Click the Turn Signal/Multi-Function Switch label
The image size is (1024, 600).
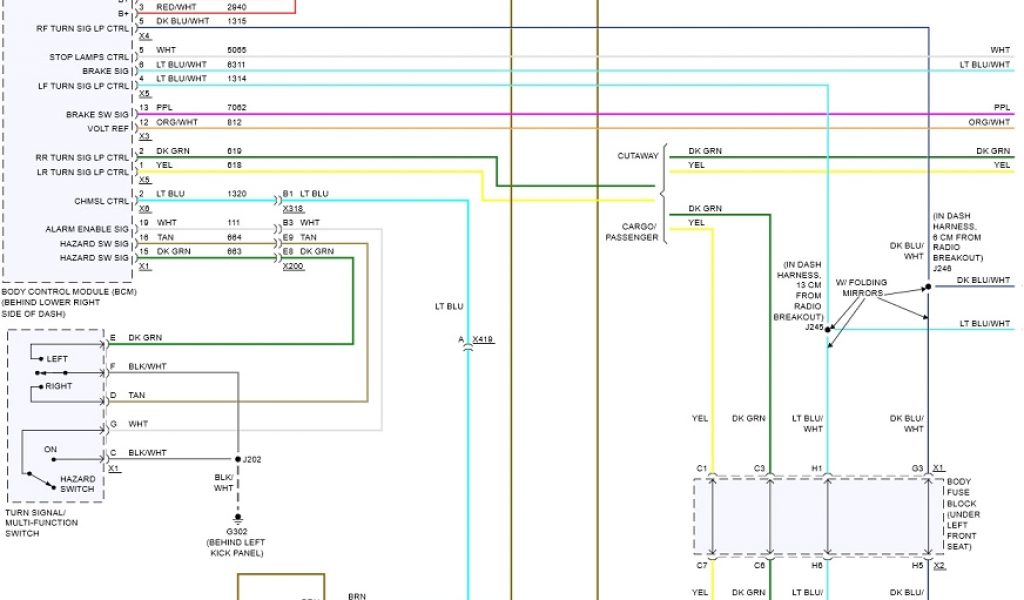[40, 522]
